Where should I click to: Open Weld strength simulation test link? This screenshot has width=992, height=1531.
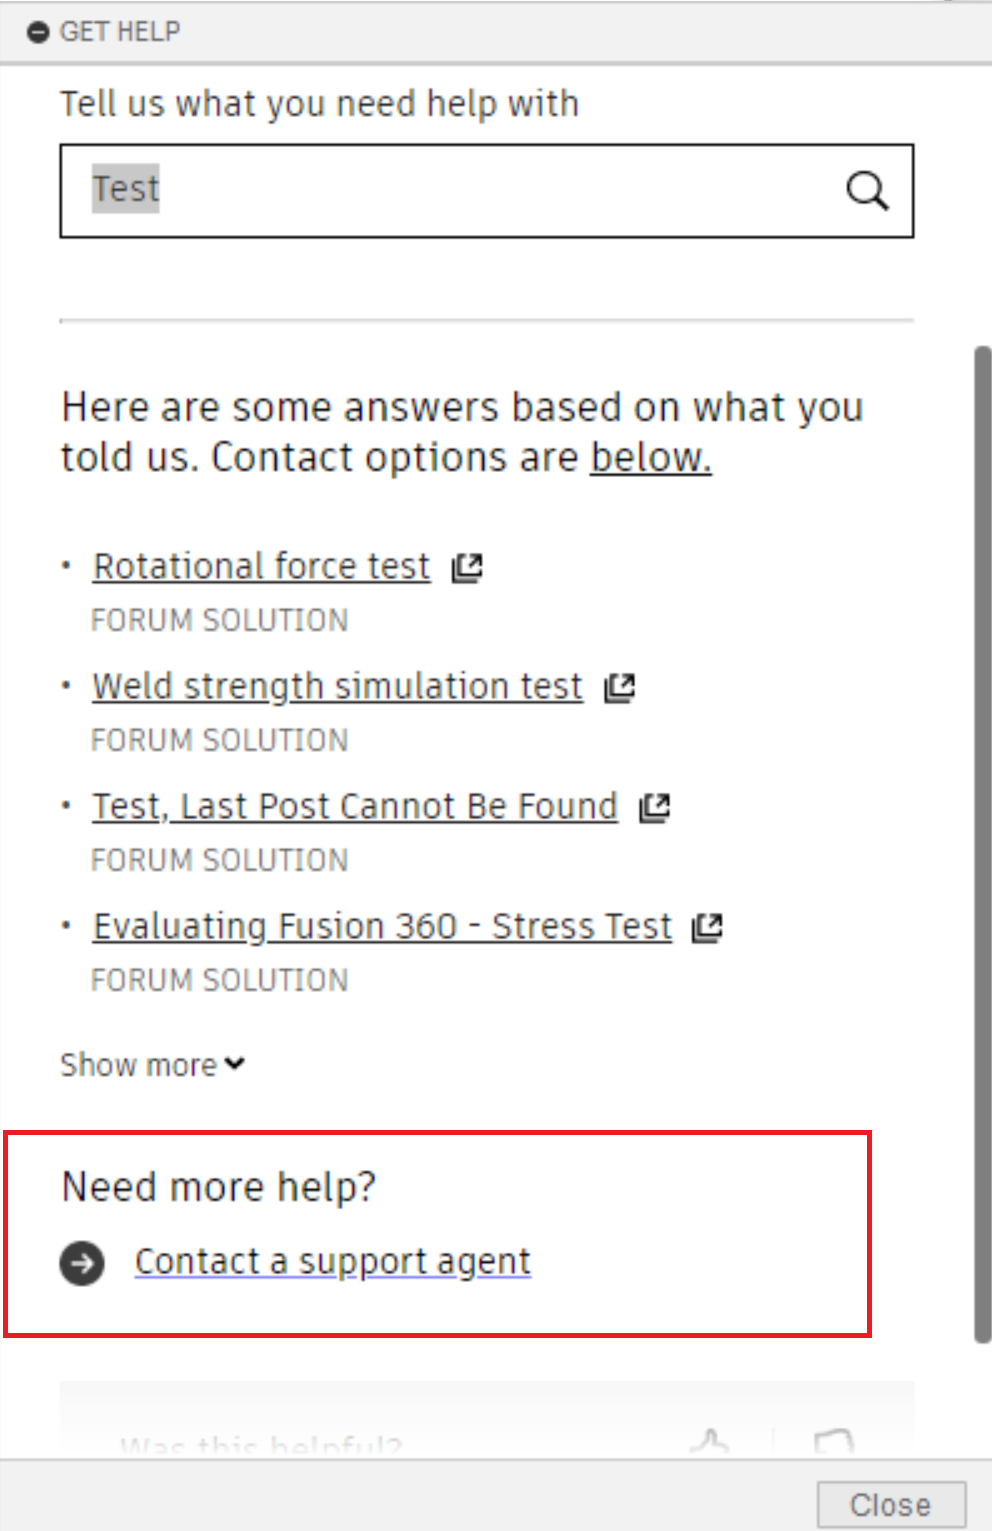[337, 686]
